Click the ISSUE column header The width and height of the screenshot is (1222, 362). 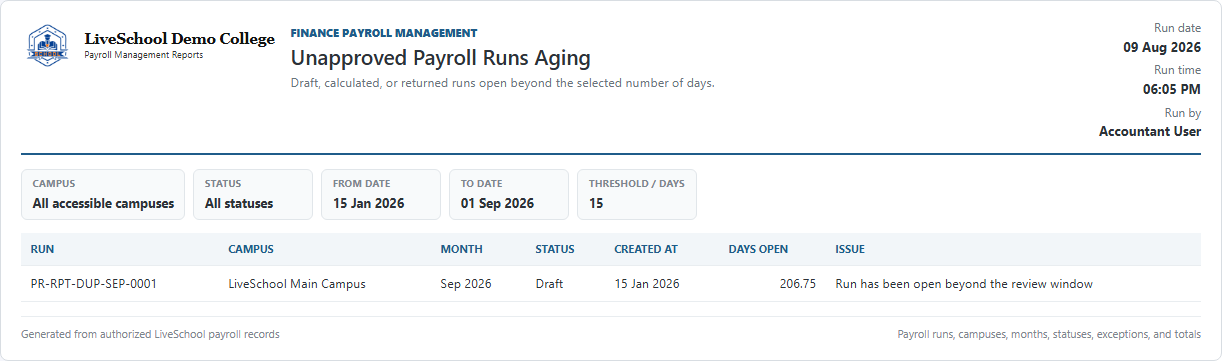(x=850, y=249)
